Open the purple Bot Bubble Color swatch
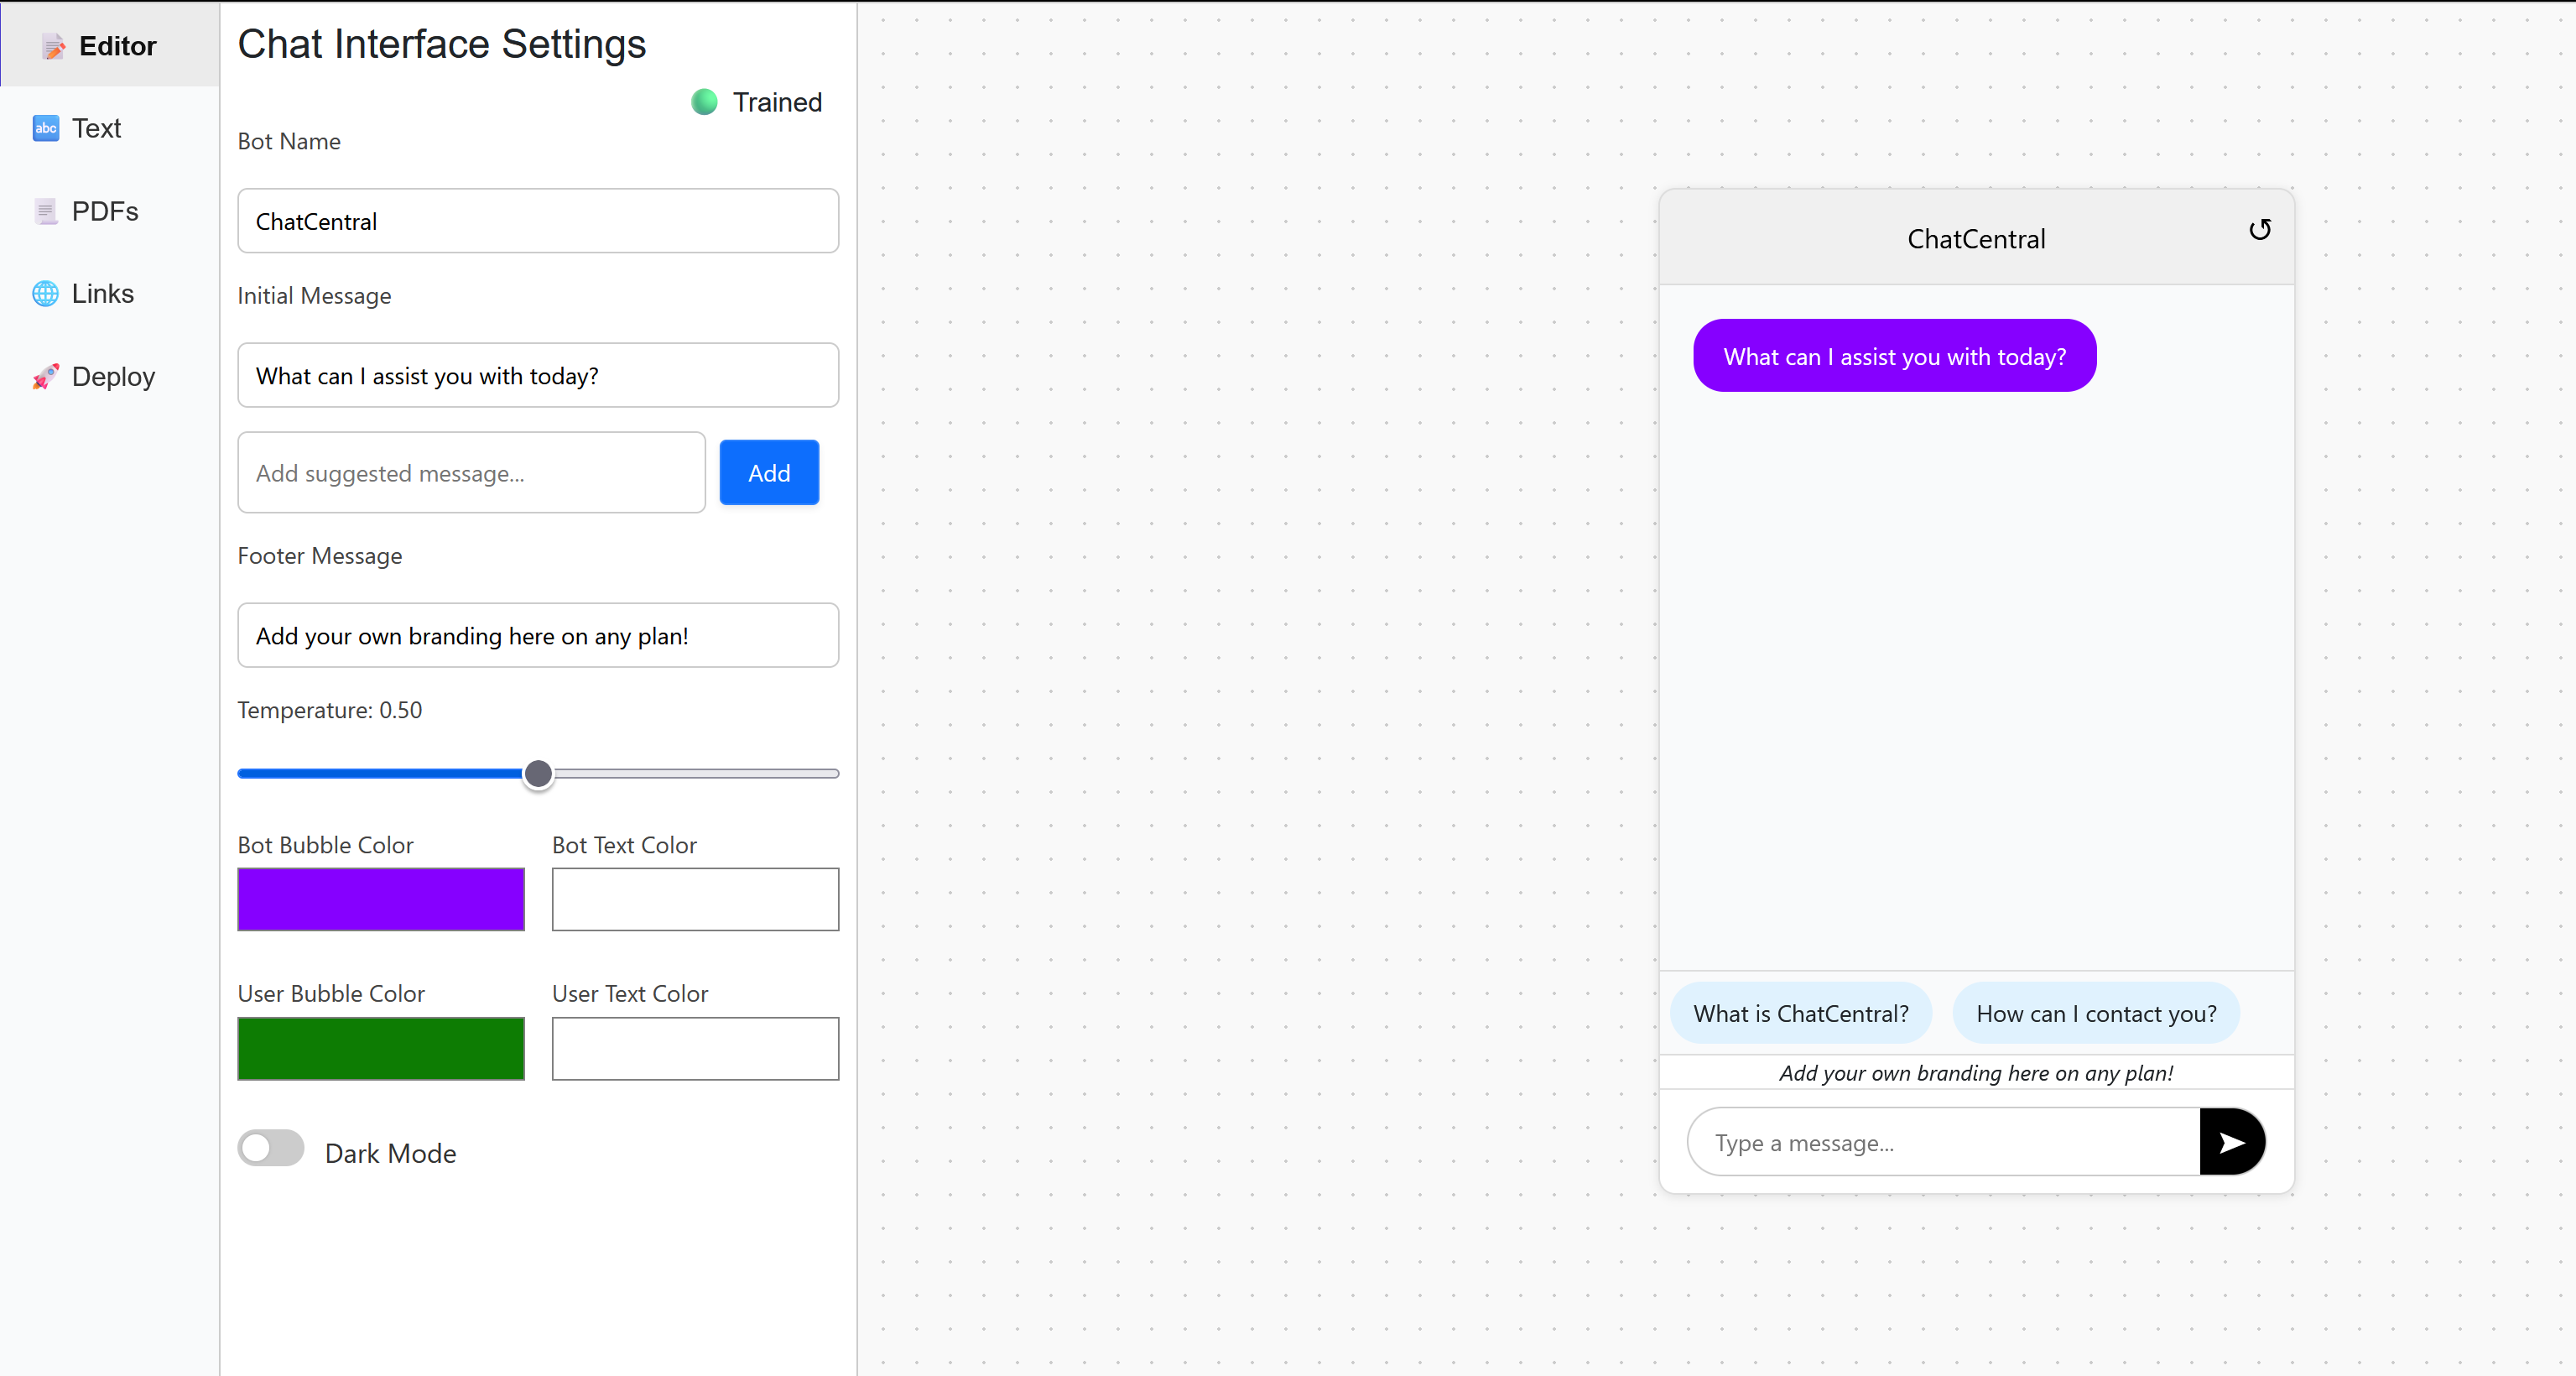Image resolution: width=2576 pixels, height=1376 pixels. (x=380, y=898)
